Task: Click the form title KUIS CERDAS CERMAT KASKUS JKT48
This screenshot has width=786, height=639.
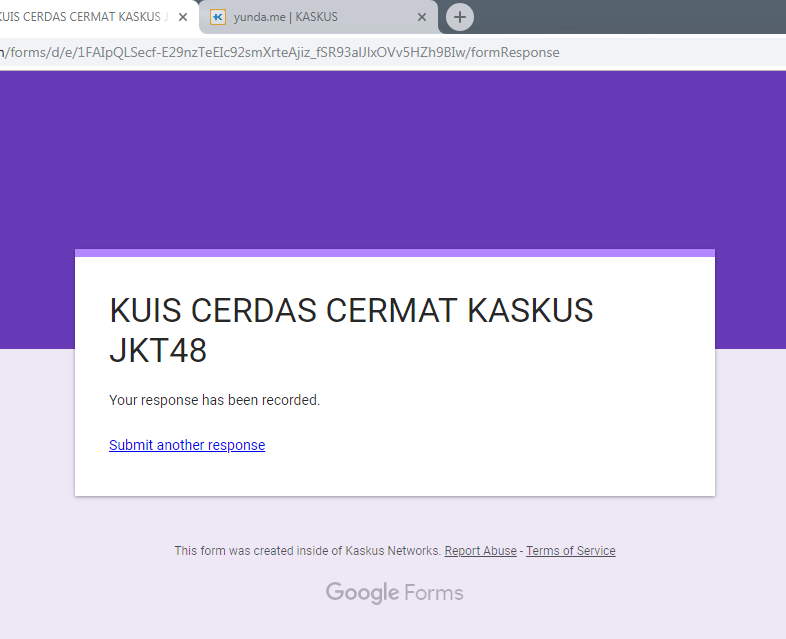Action: (351, 330)
